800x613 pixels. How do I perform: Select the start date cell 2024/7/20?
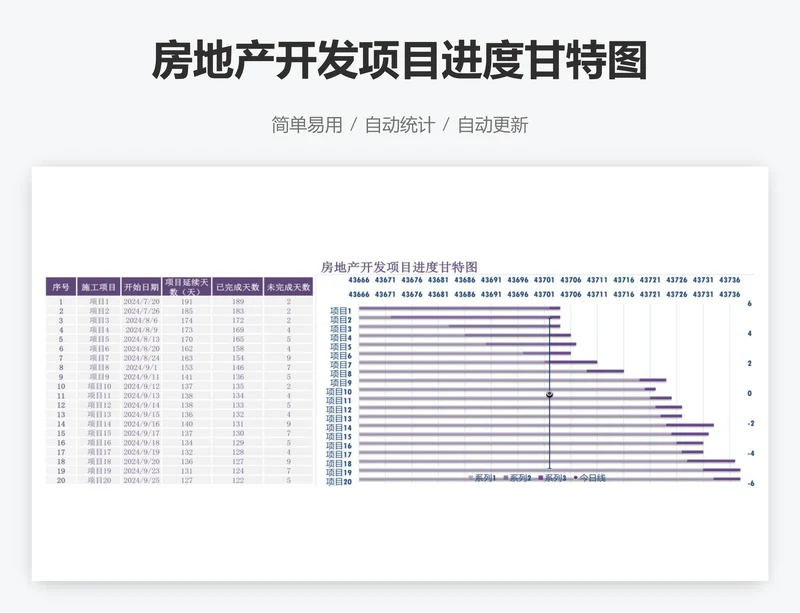coord(141,302)
